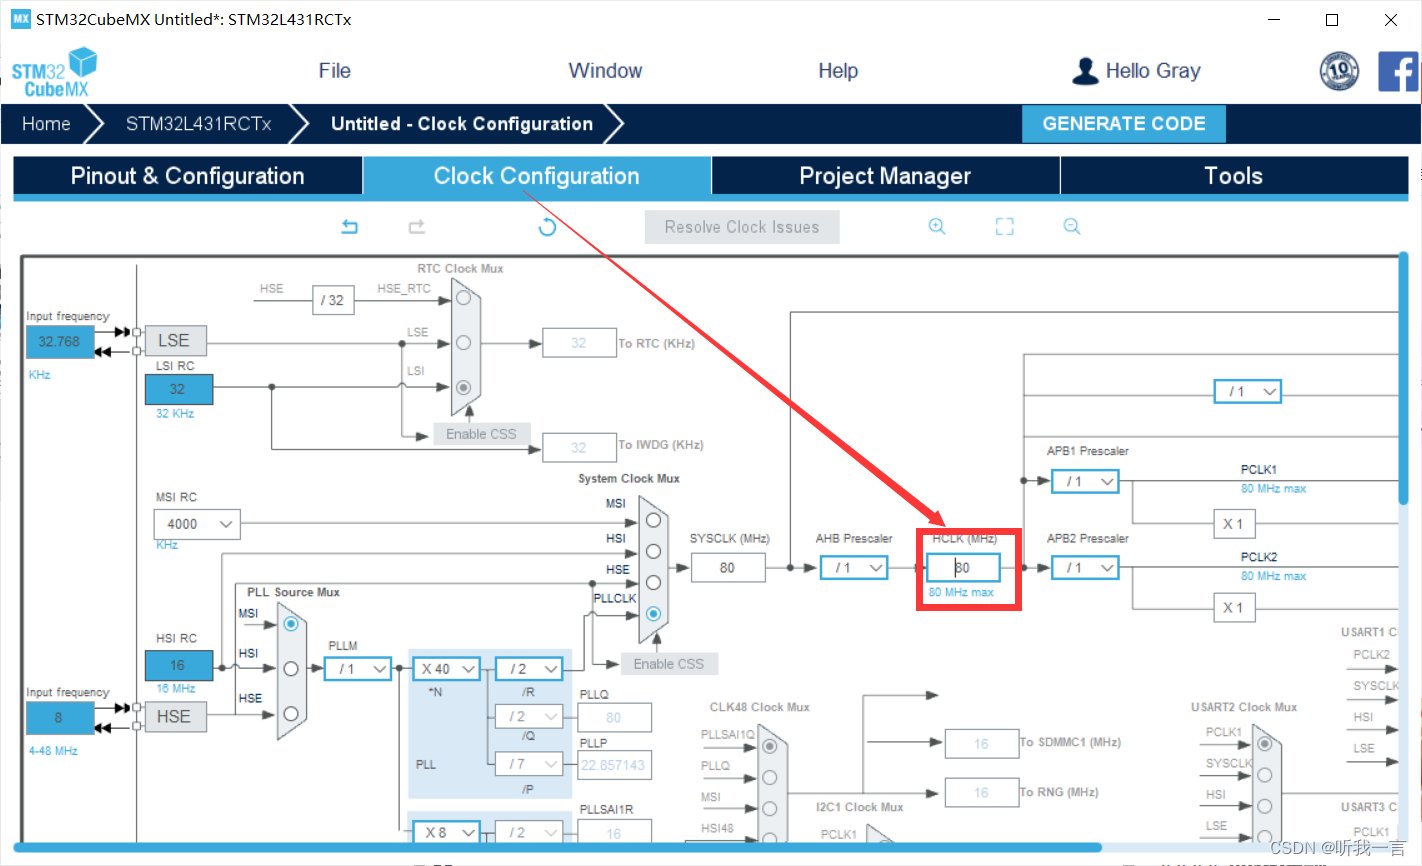Select PLLSAI1Q in CLK48 Clock Mux

point(769,746)
